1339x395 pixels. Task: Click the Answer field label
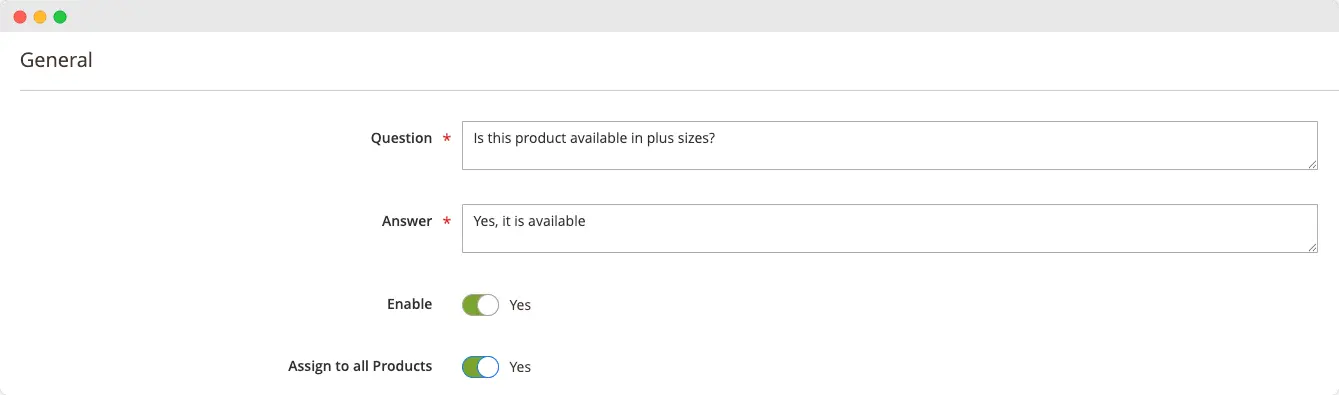click(407, 221)
